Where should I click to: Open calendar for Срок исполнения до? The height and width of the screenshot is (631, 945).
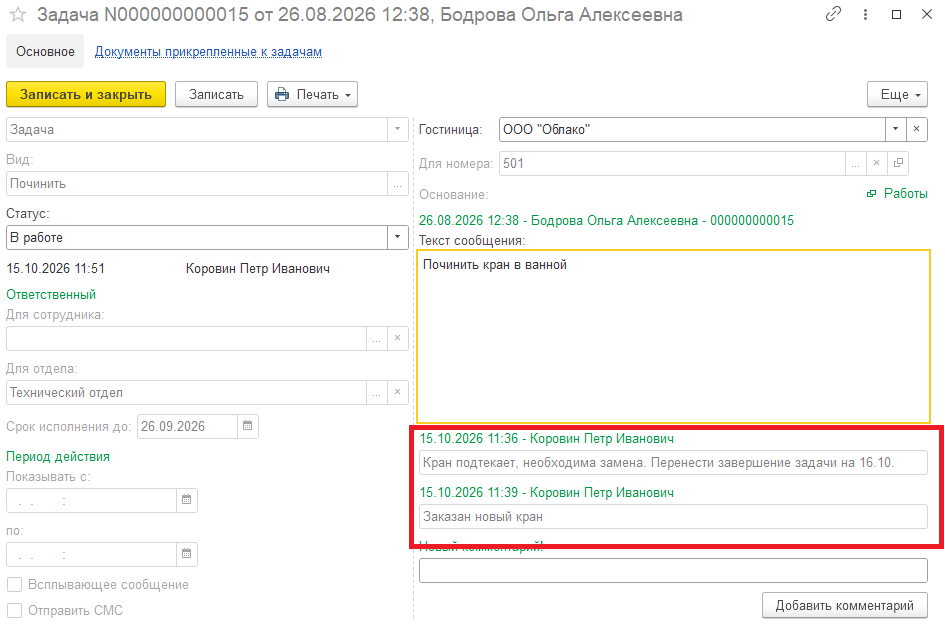pyautogui.click(x=247, y=426)
